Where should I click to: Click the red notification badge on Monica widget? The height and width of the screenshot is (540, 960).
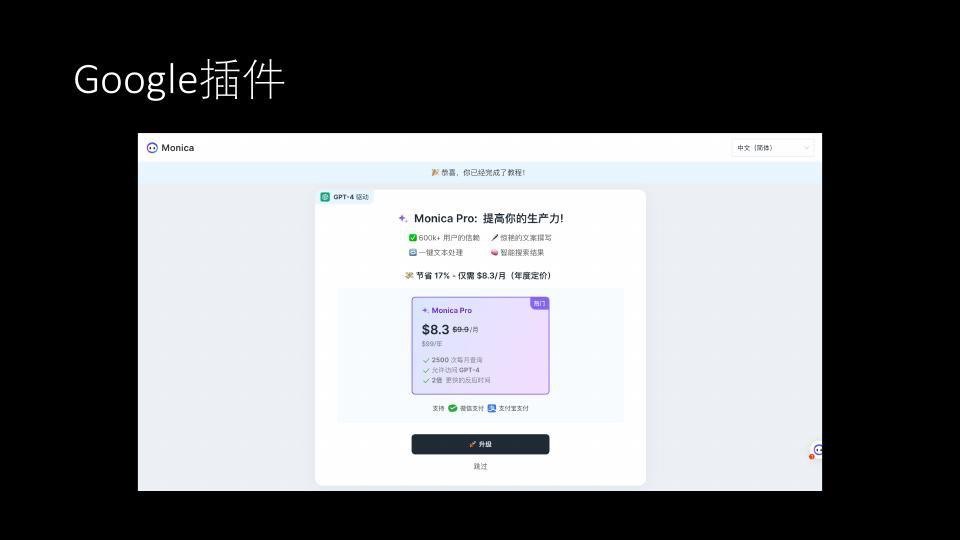(x=811, y=457)
